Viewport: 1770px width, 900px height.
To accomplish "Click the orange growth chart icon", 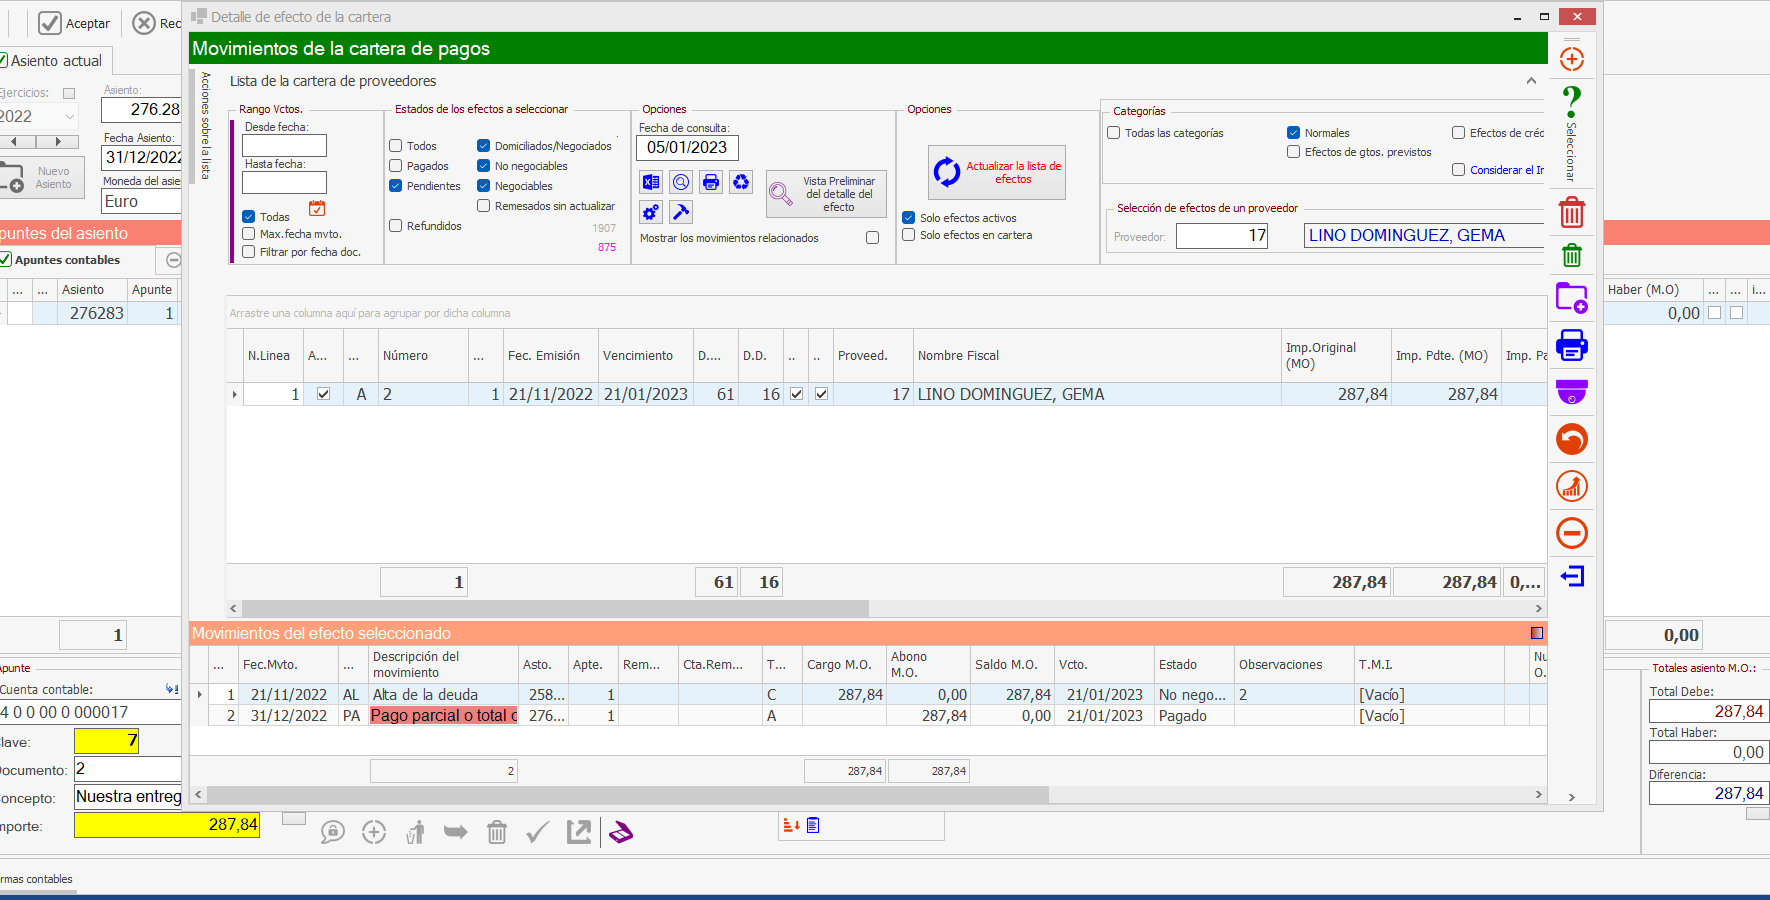I will (1572, 487).
